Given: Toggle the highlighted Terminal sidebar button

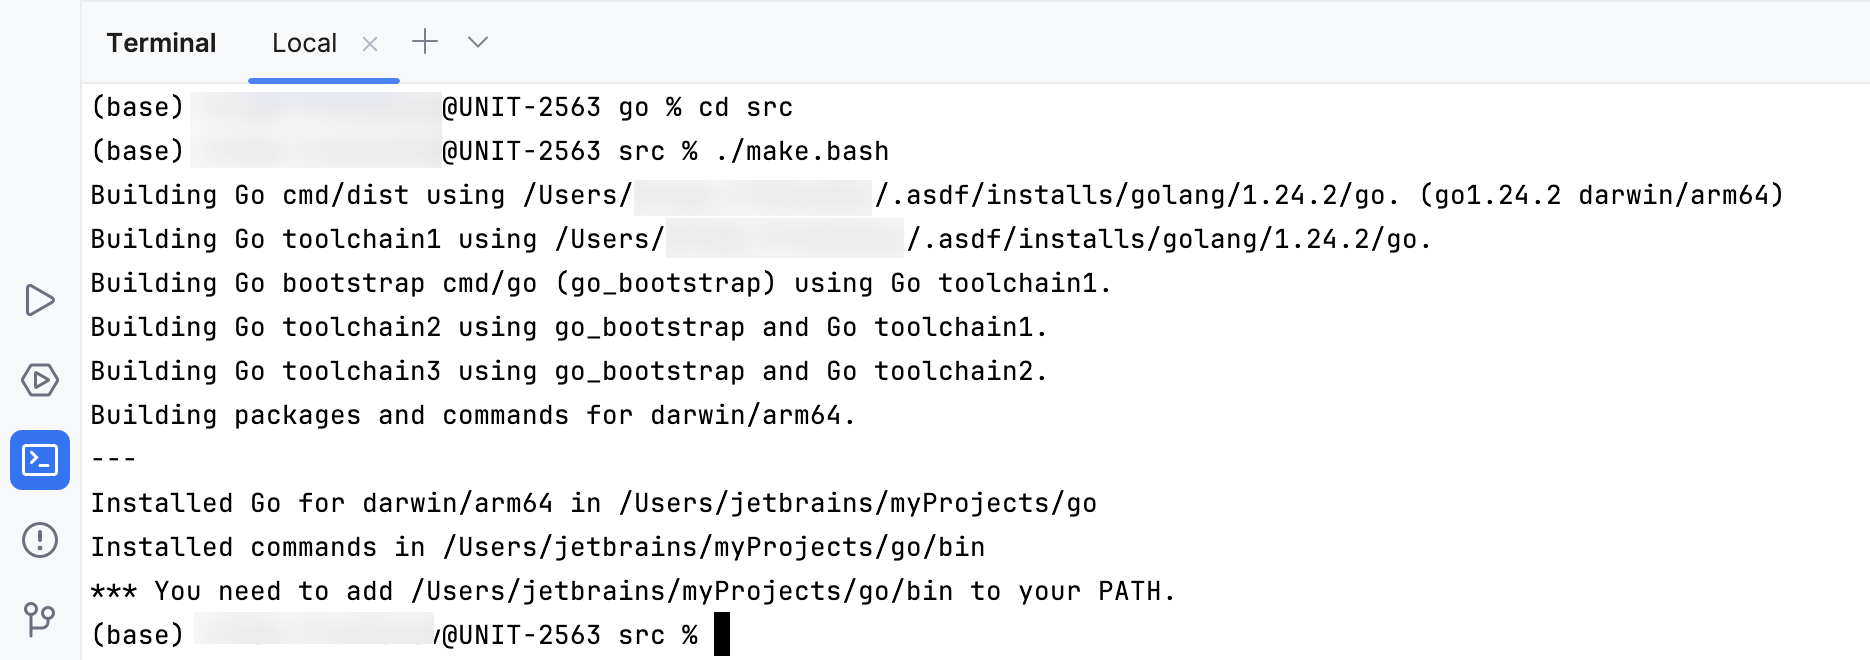Looking at the screenshot, I should [39, 460].
